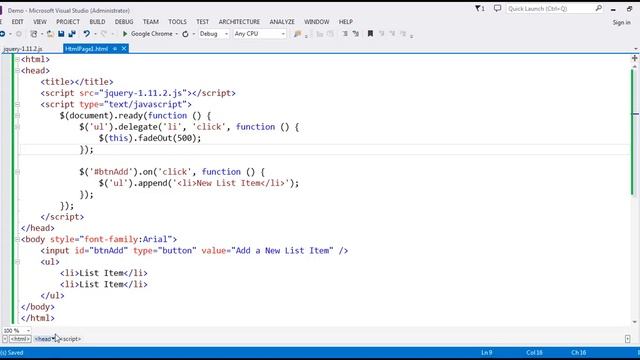Click the Find in Files icon

click(x=298, y=34)
